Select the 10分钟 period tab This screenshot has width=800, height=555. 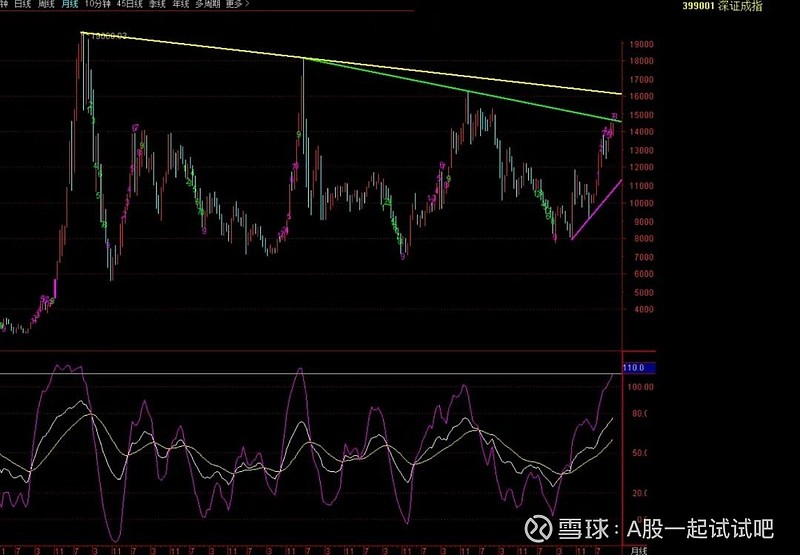click(x=98, y=4)
